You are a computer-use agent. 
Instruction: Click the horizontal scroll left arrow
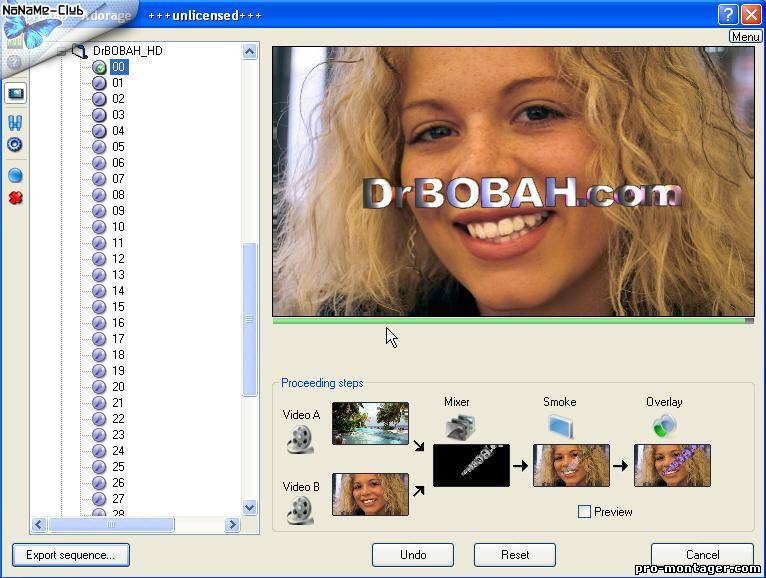pos(39,525)
